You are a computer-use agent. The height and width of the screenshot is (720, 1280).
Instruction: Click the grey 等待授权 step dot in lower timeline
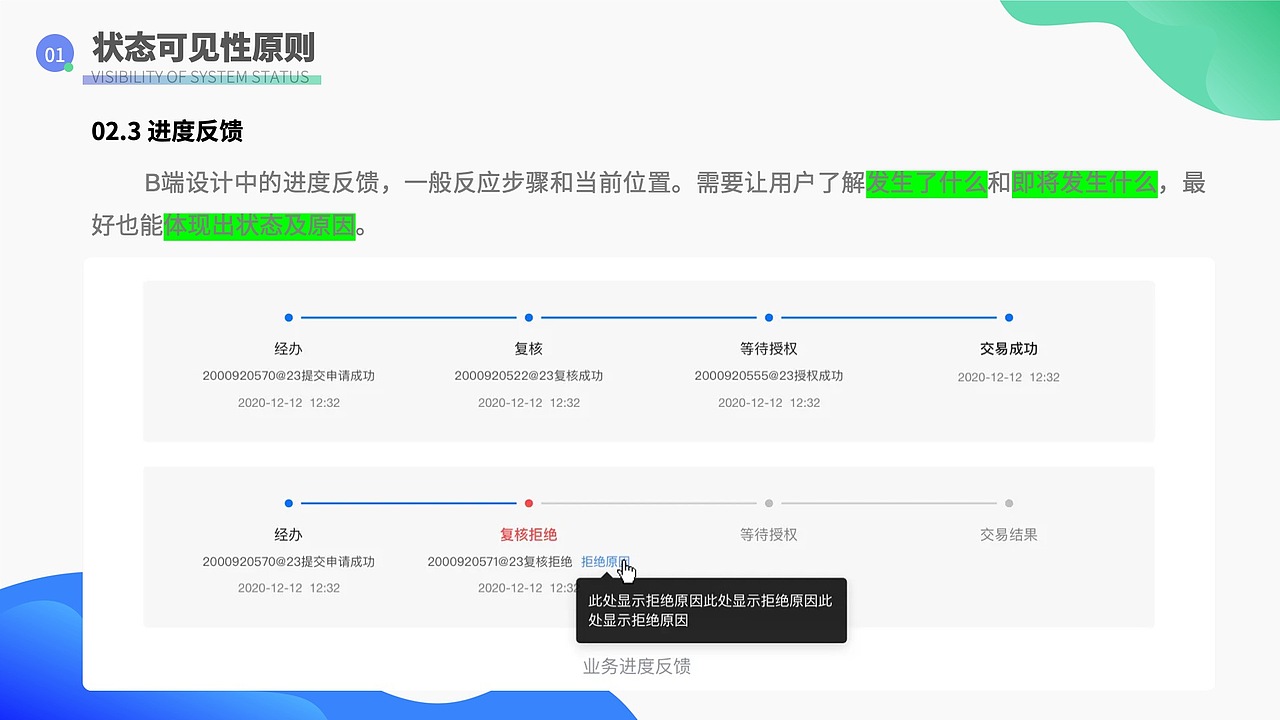pos(769,503)
